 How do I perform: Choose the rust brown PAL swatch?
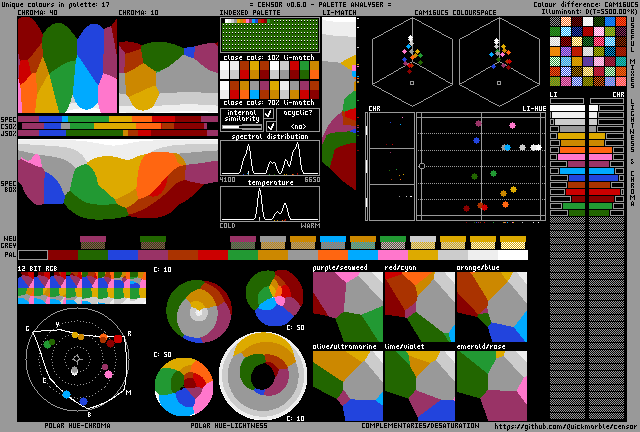[x=183, y=255]
